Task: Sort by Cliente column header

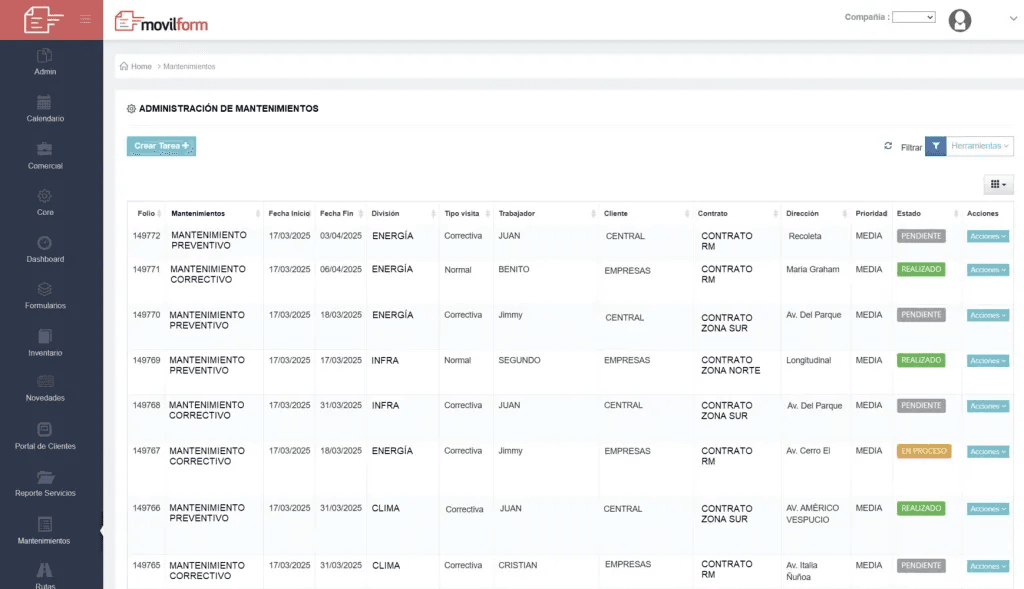Action: [645, 214]
